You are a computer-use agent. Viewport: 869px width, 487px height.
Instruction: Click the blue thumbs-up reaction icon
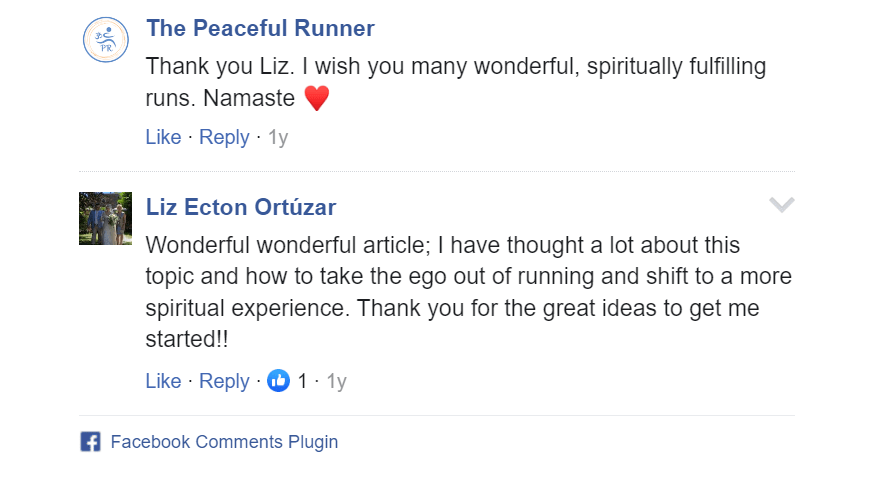pyautogui.click(x=278, y=381)
